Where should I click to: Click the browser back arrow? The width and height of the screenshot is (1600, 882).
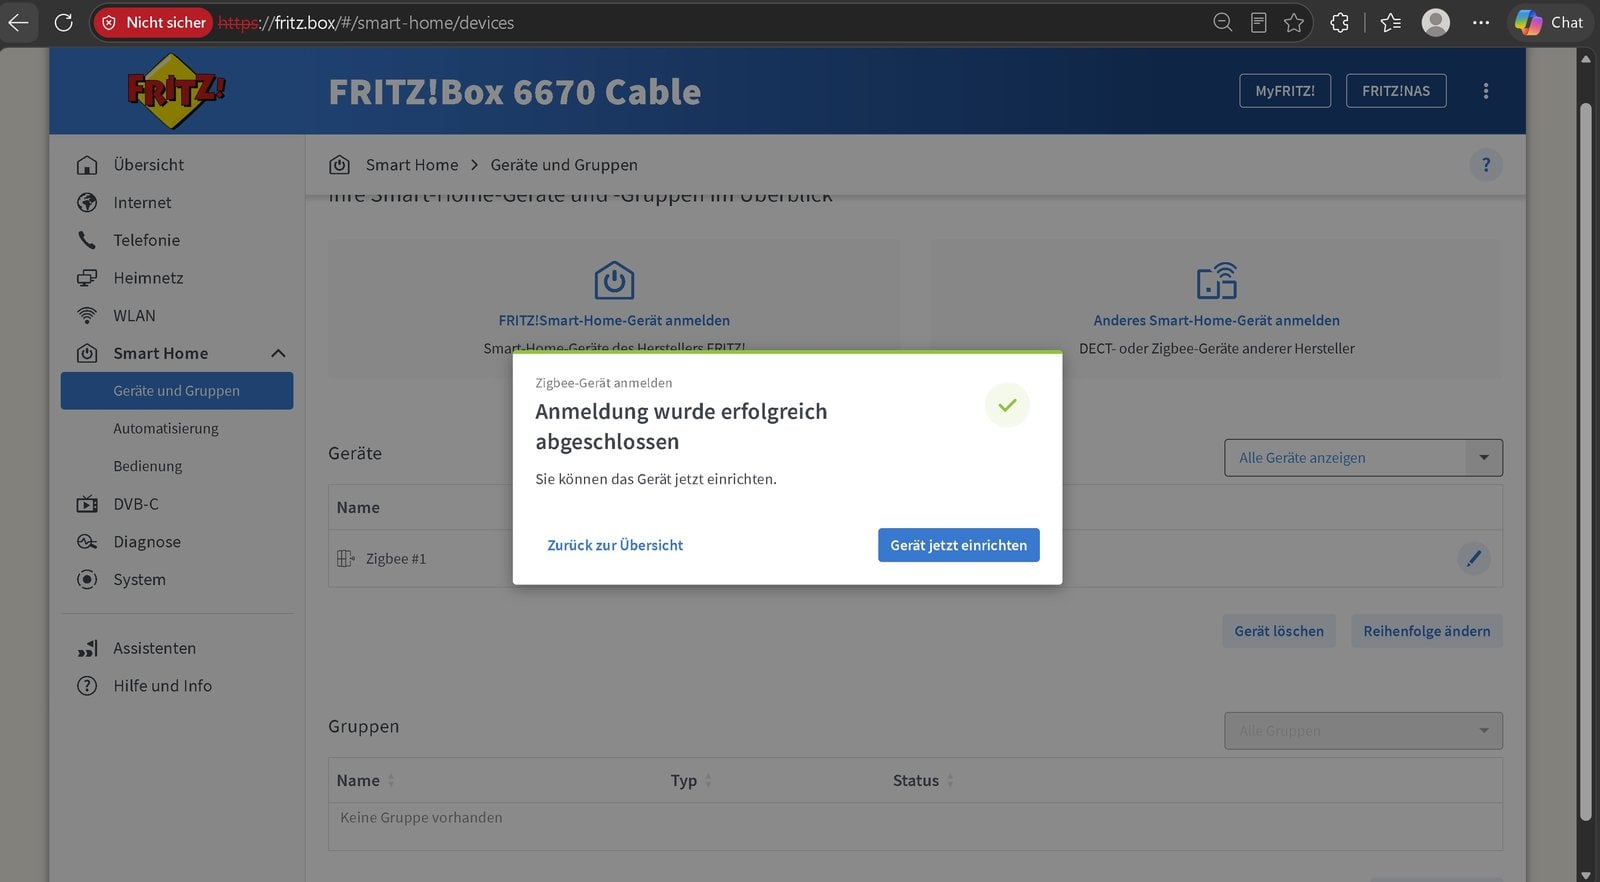coord(18,22)
